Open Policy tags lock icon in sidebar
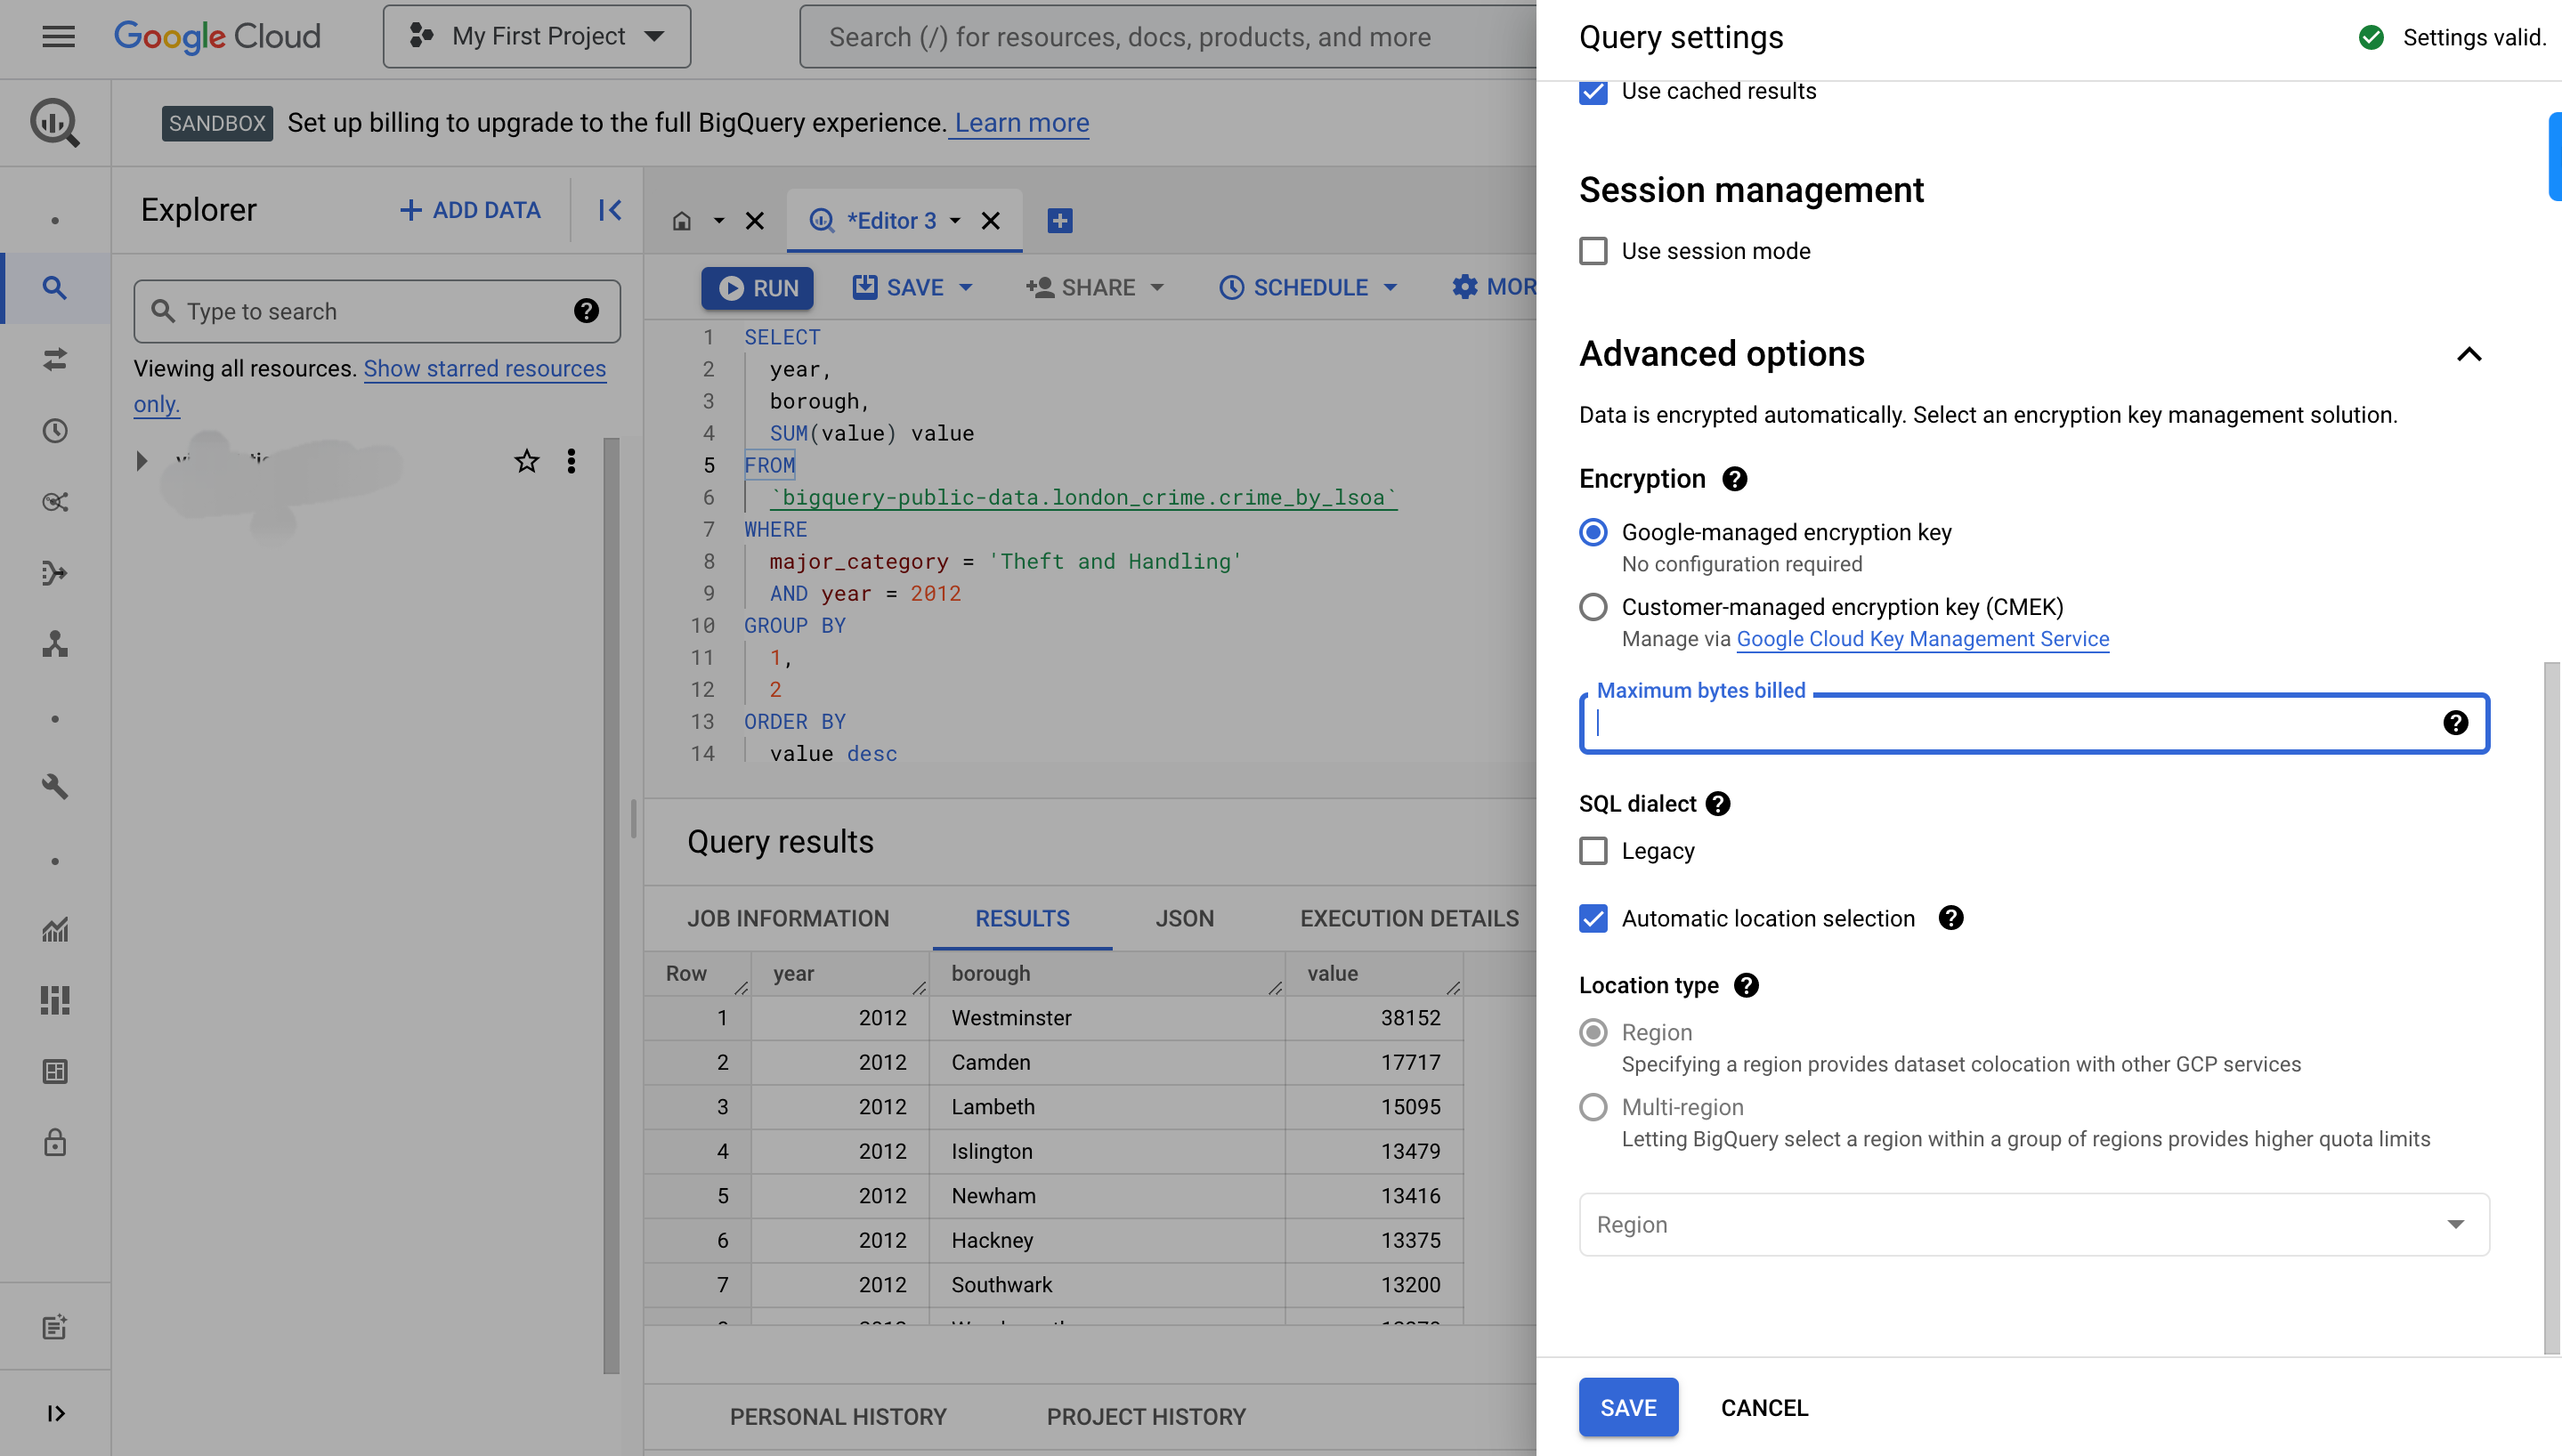This screenshot has width=2562, height=1456. point(55,1143)
